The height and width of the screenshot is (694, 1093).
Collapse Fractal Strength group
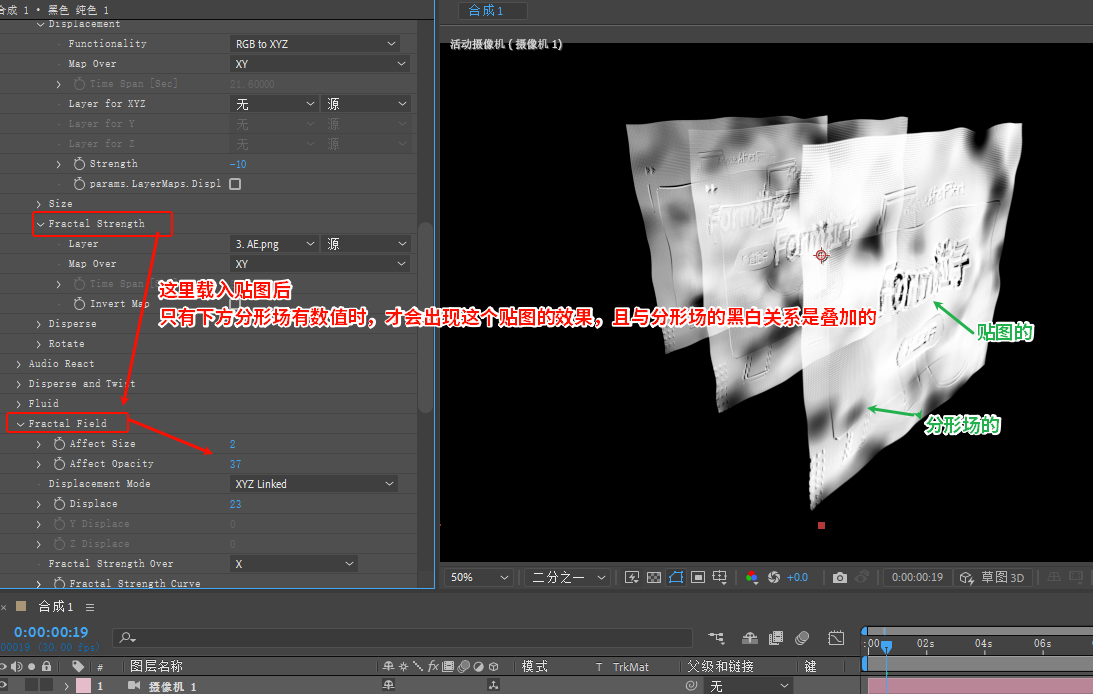(x=40, y=224)
